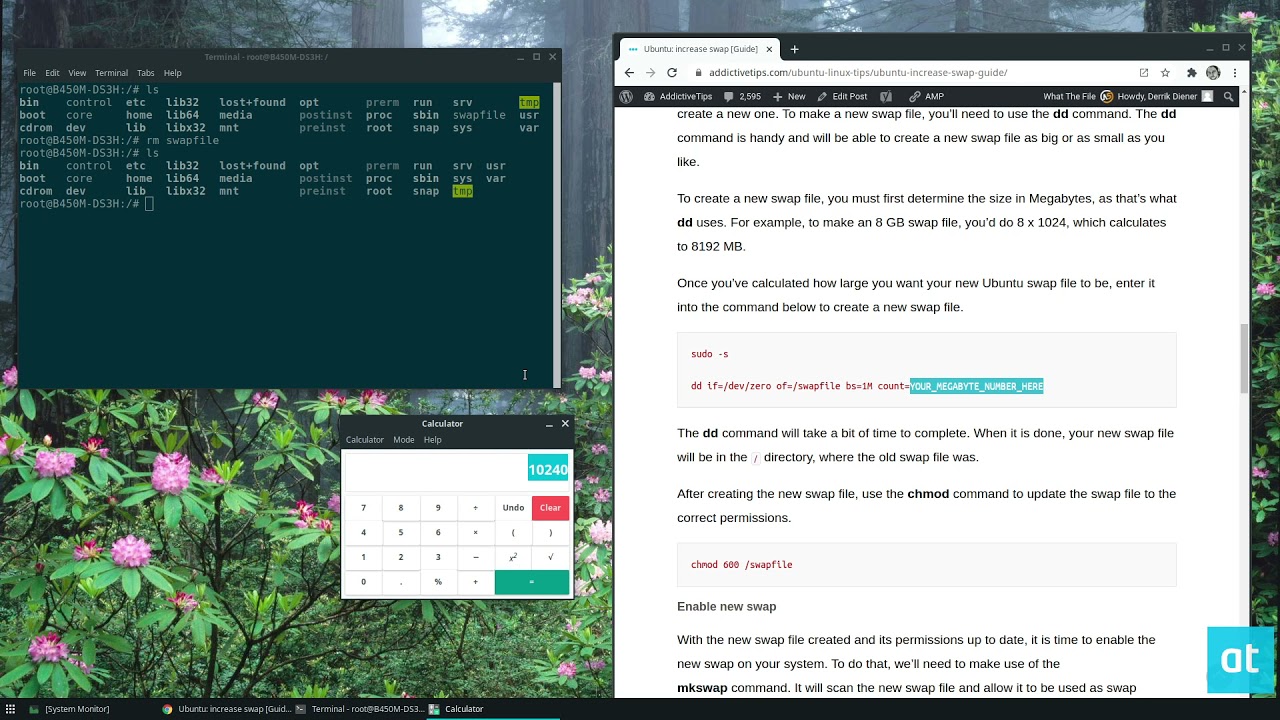The height and width of the screenshot is (720, 1280).
Task: Click the green equals button
Action: [x=531, y=582]
